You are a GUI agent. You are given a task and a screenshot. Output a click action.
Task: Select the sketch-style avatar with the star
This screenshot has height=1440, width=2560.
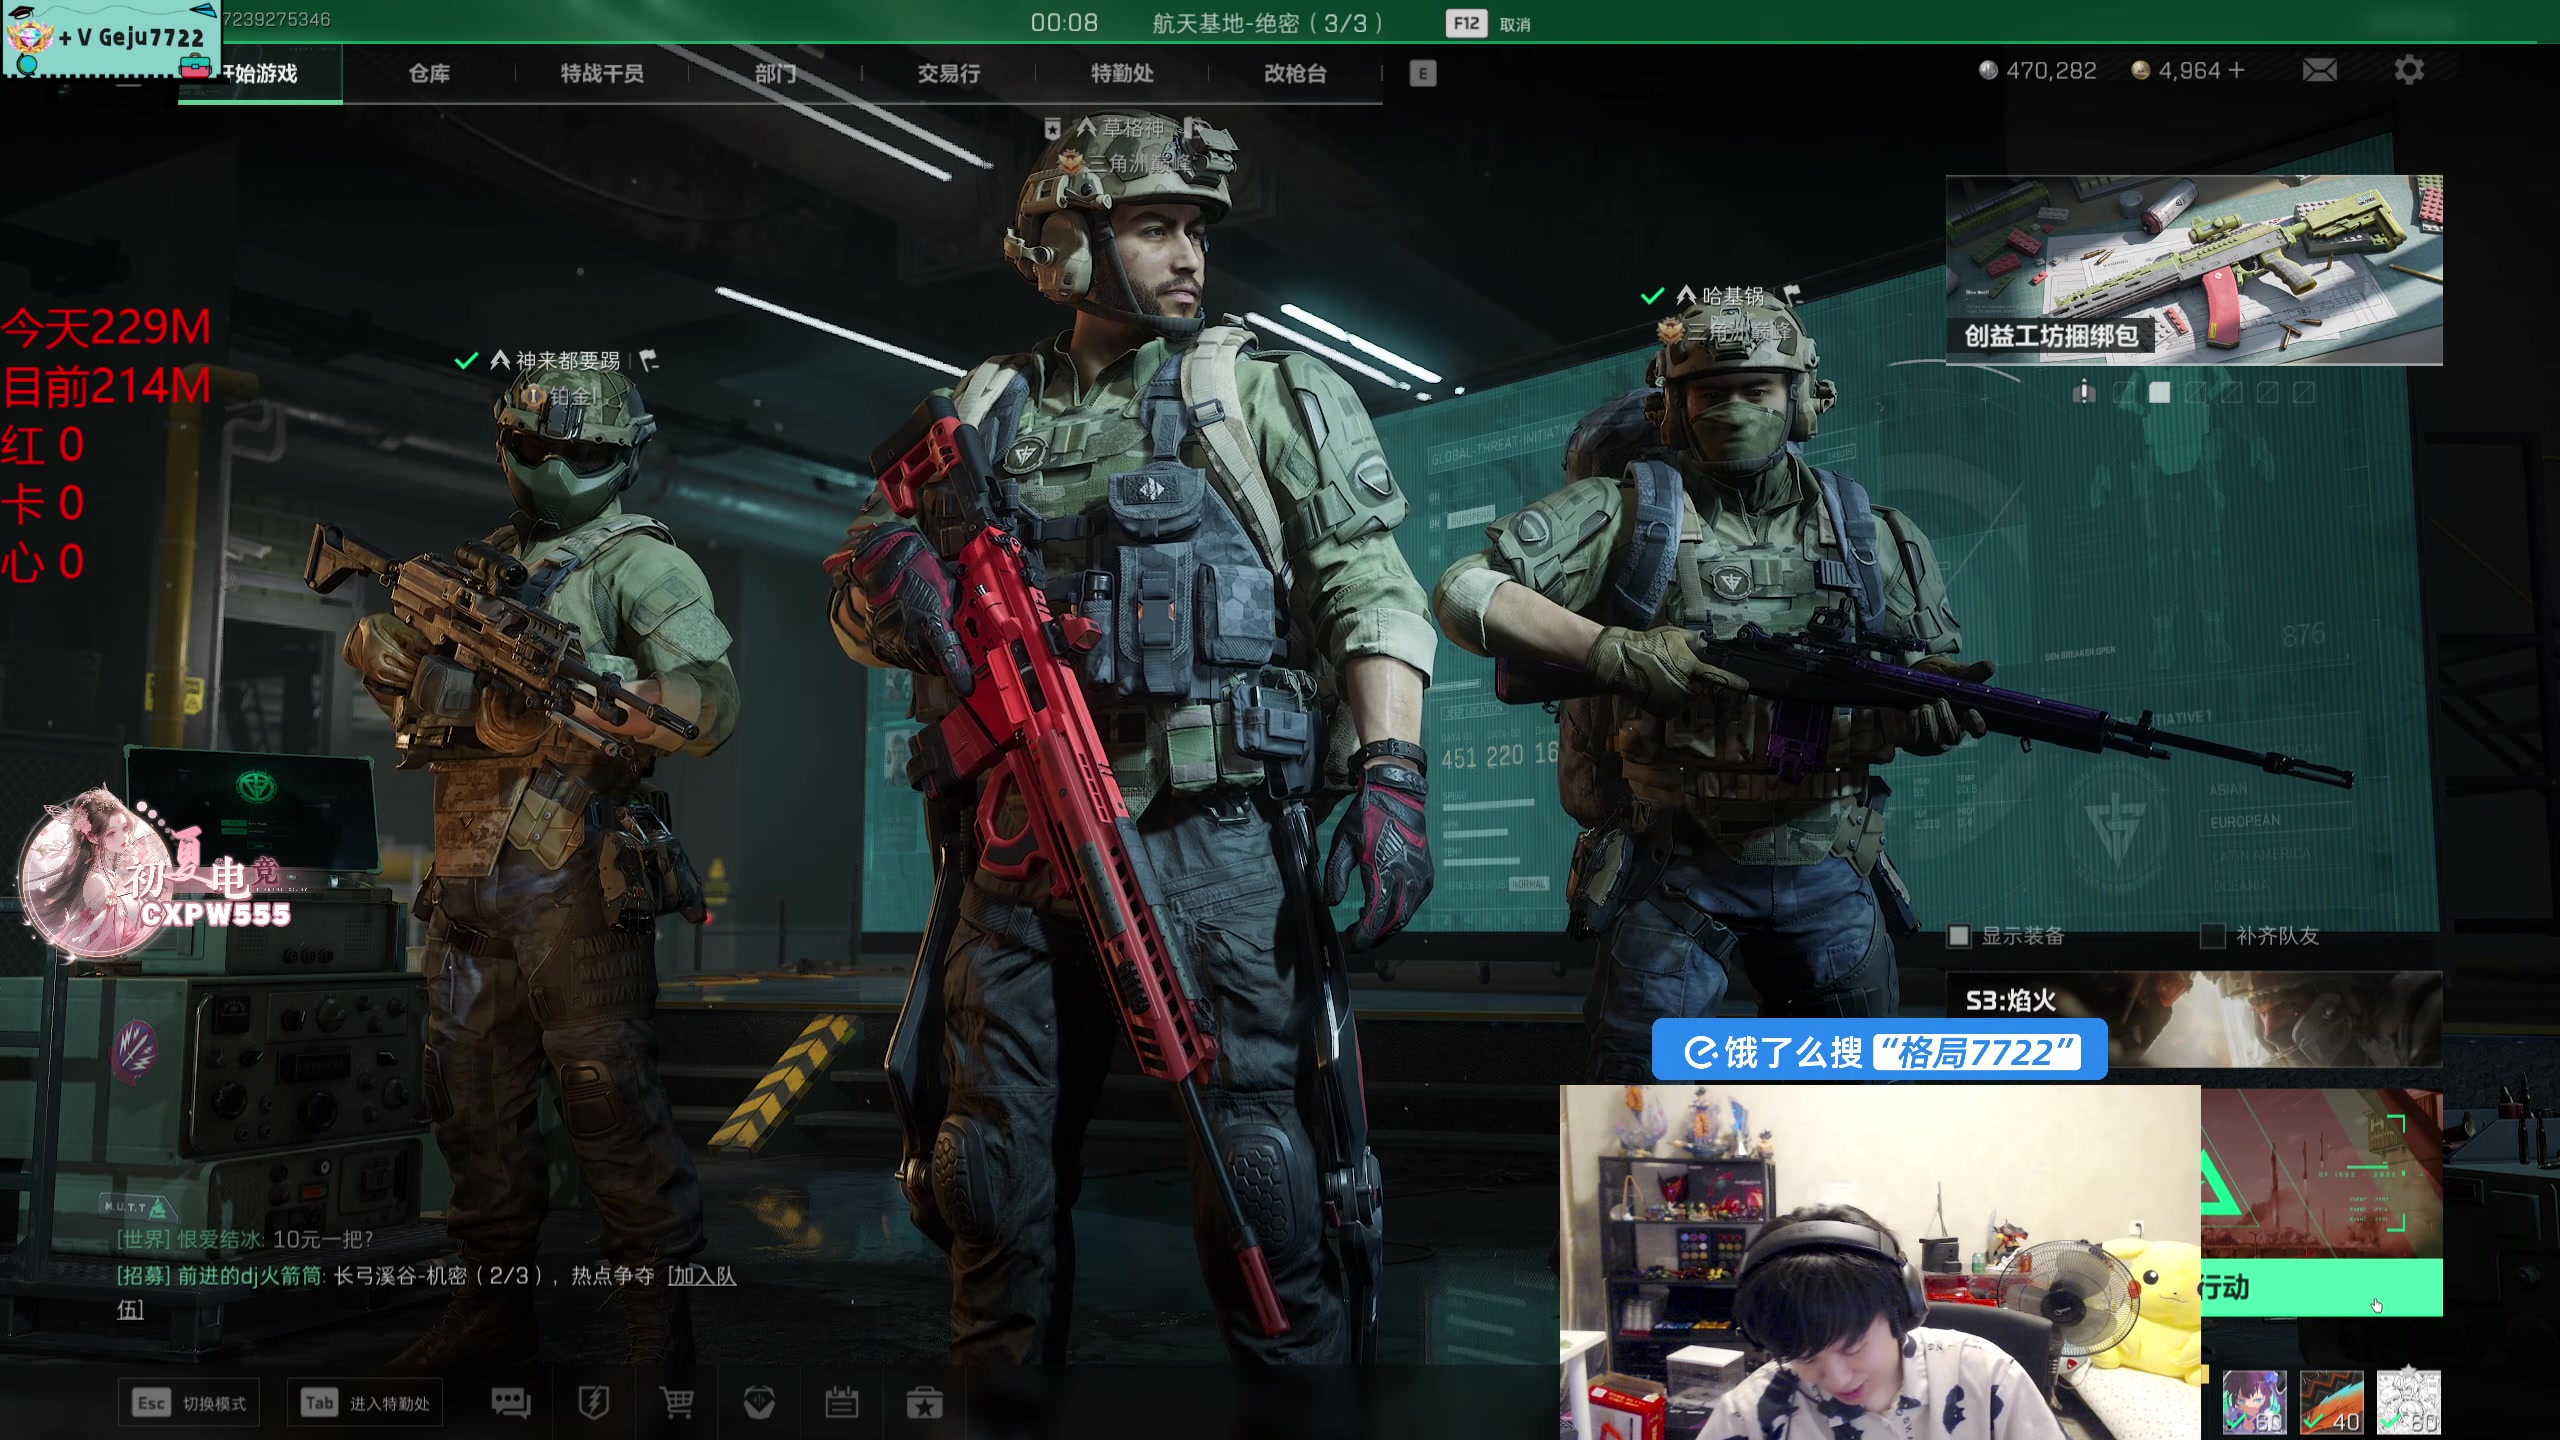click(2409, 1402)
